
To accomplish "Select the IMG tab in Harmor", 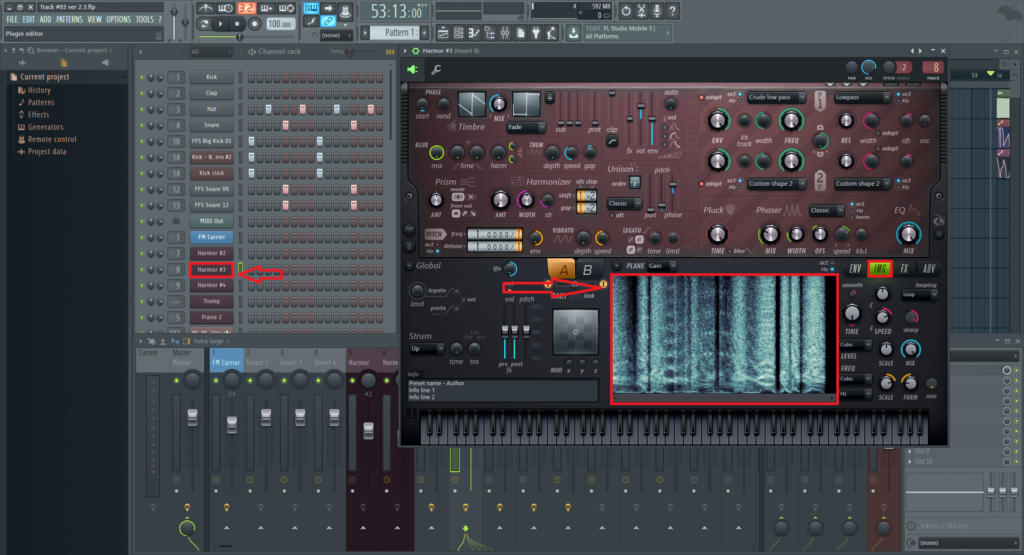I will pyautogui.click(x=880, y=268).
